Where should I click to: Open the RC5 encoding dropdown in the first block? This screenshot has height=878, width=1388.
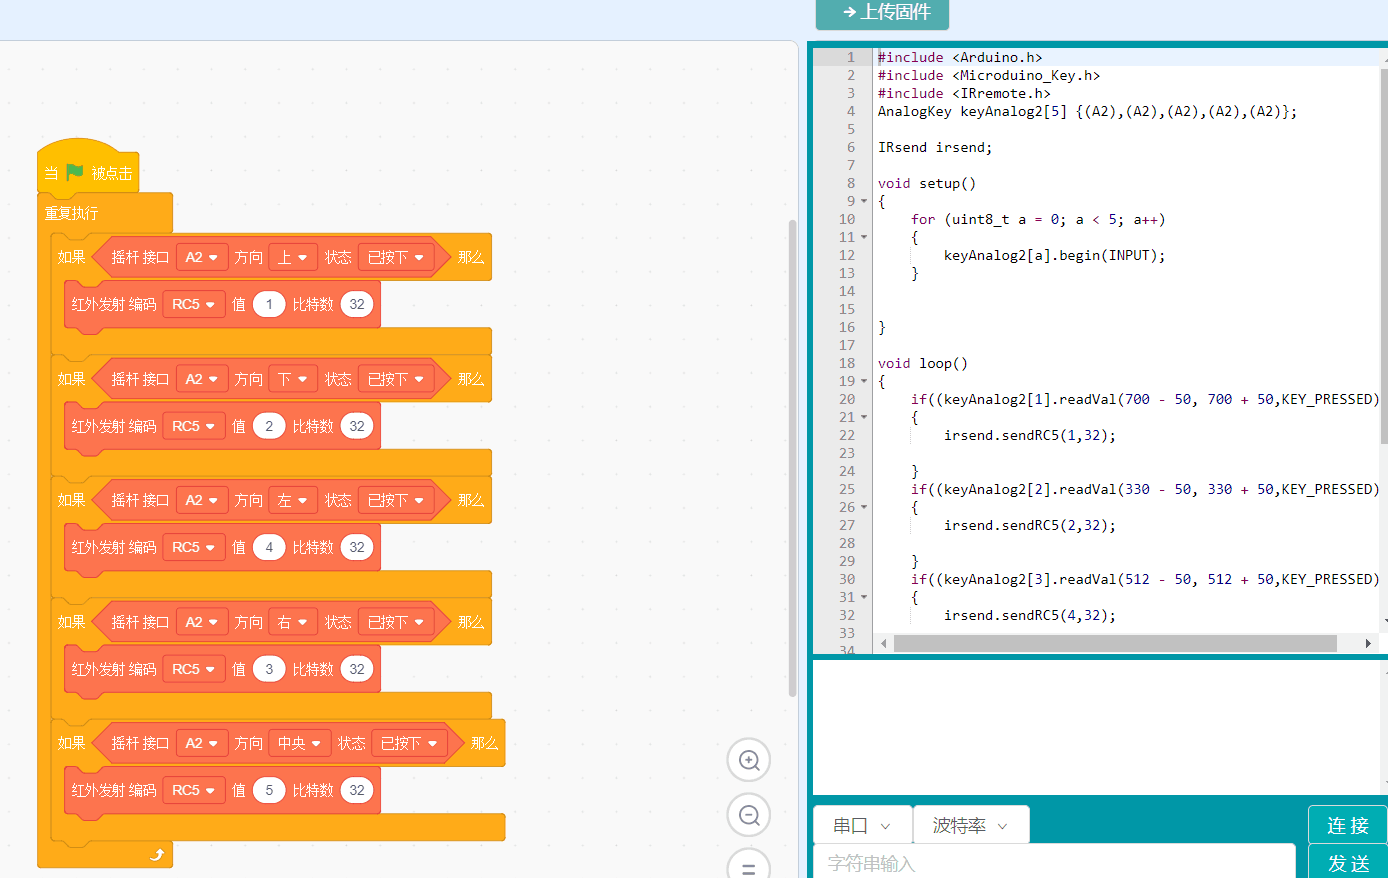[x=194, y=304]
